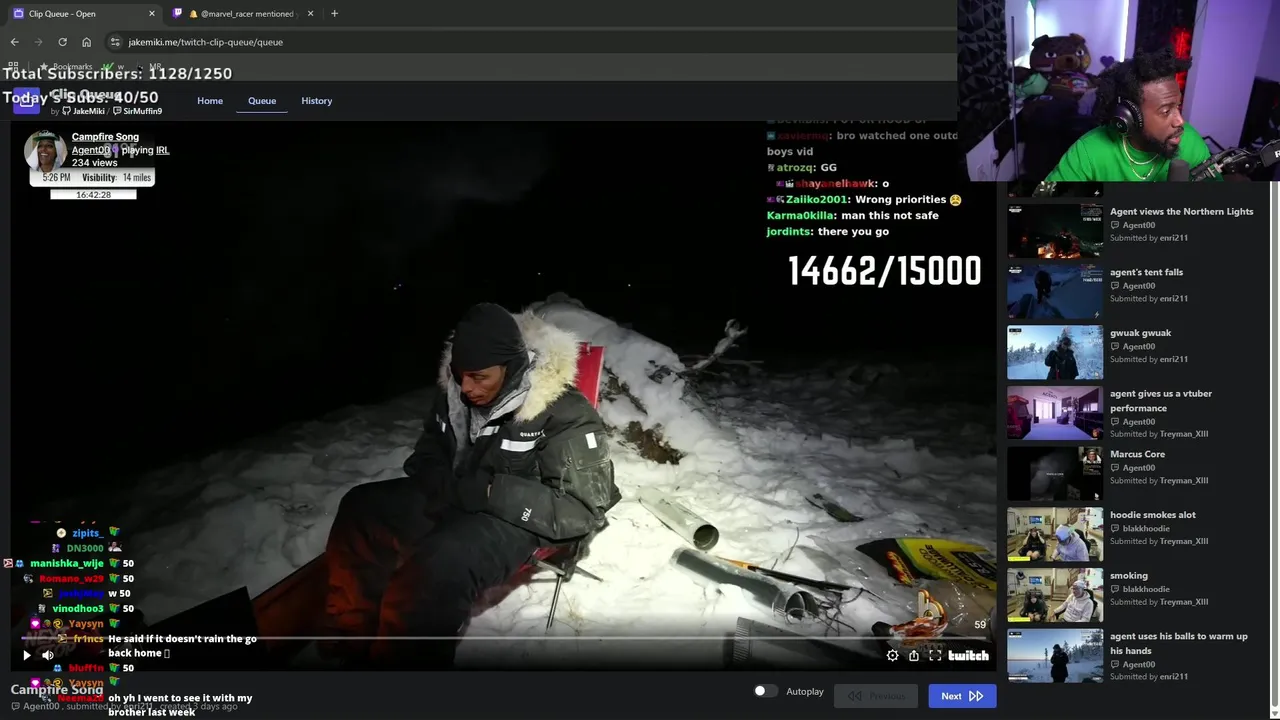The height and width of the screenshot is (720, 1280).
Task: Open agent gives us a vtuber performance
Action: point(1055,413)
